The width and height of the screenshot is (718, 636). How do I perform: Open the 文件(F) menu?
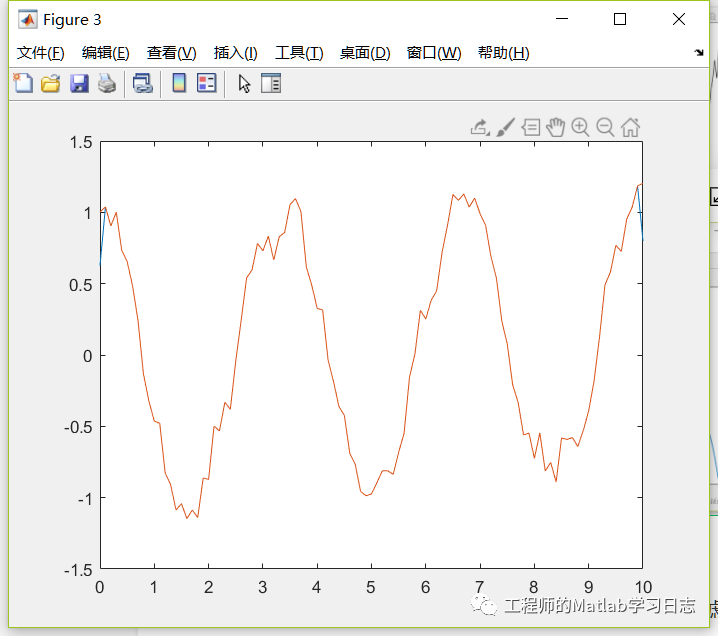click(40, 53)
